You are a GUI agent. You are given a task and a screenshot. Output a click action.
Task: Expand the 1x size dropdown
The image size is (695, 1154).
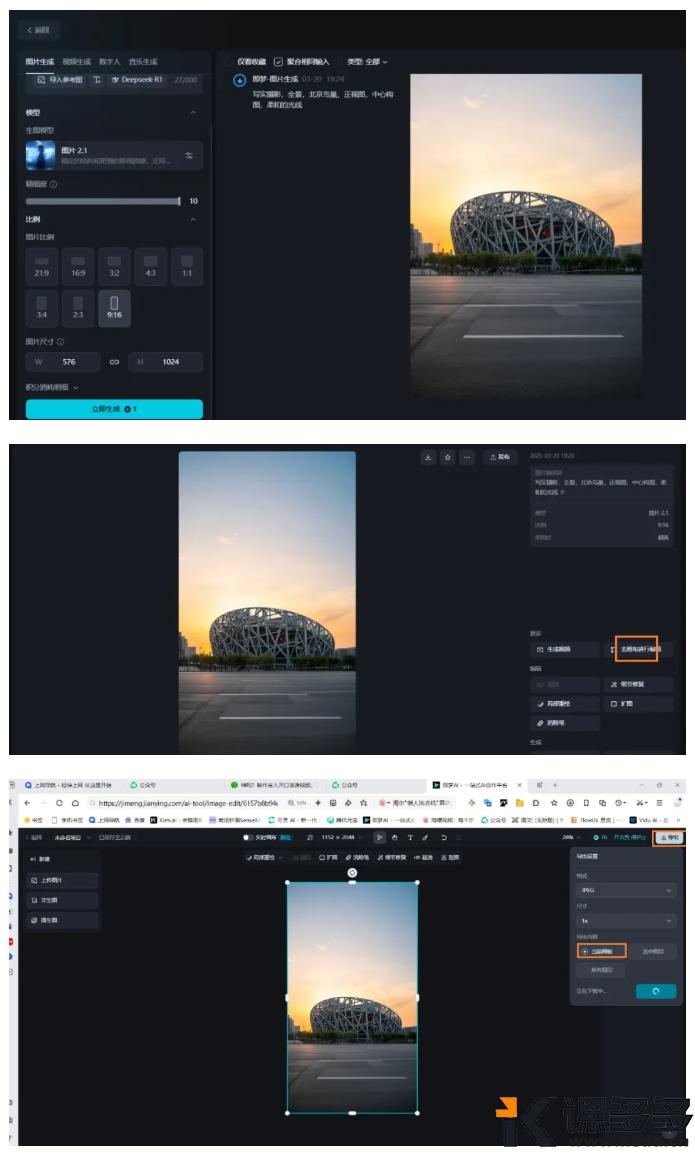tap(626, 920)
